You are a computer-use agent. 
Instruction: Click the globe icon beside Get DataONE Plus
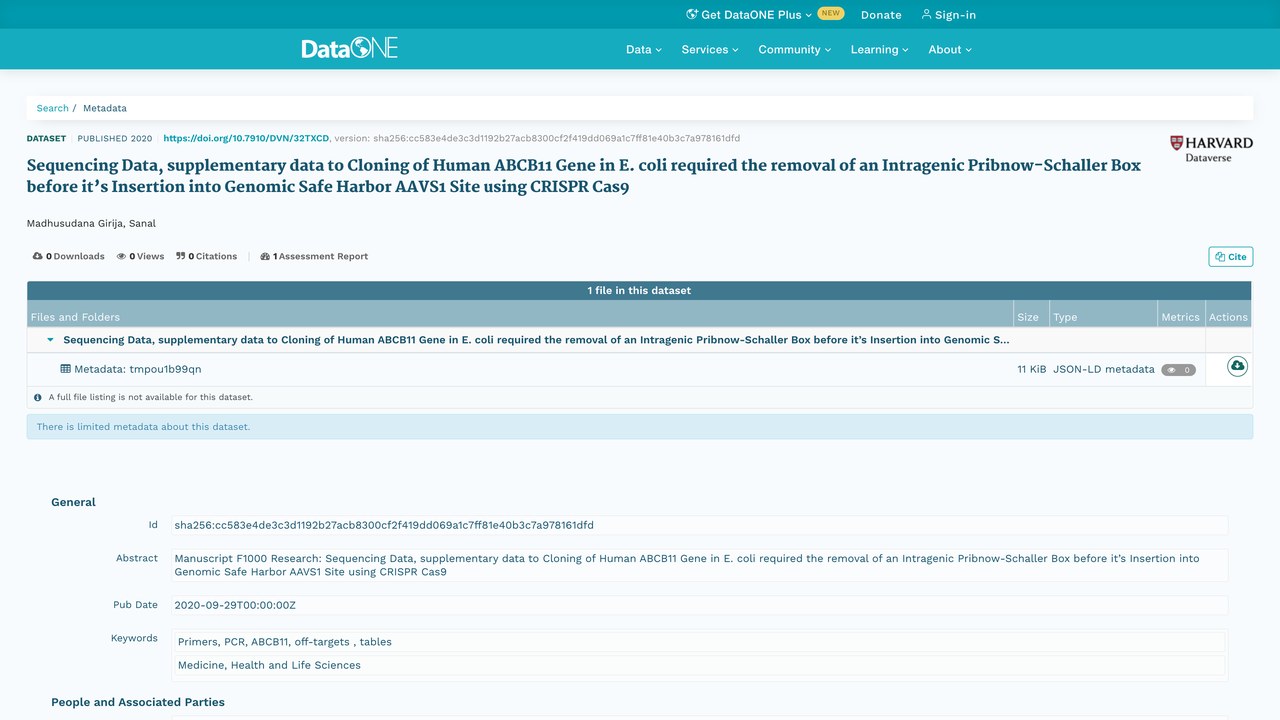(x=692, y=14)
